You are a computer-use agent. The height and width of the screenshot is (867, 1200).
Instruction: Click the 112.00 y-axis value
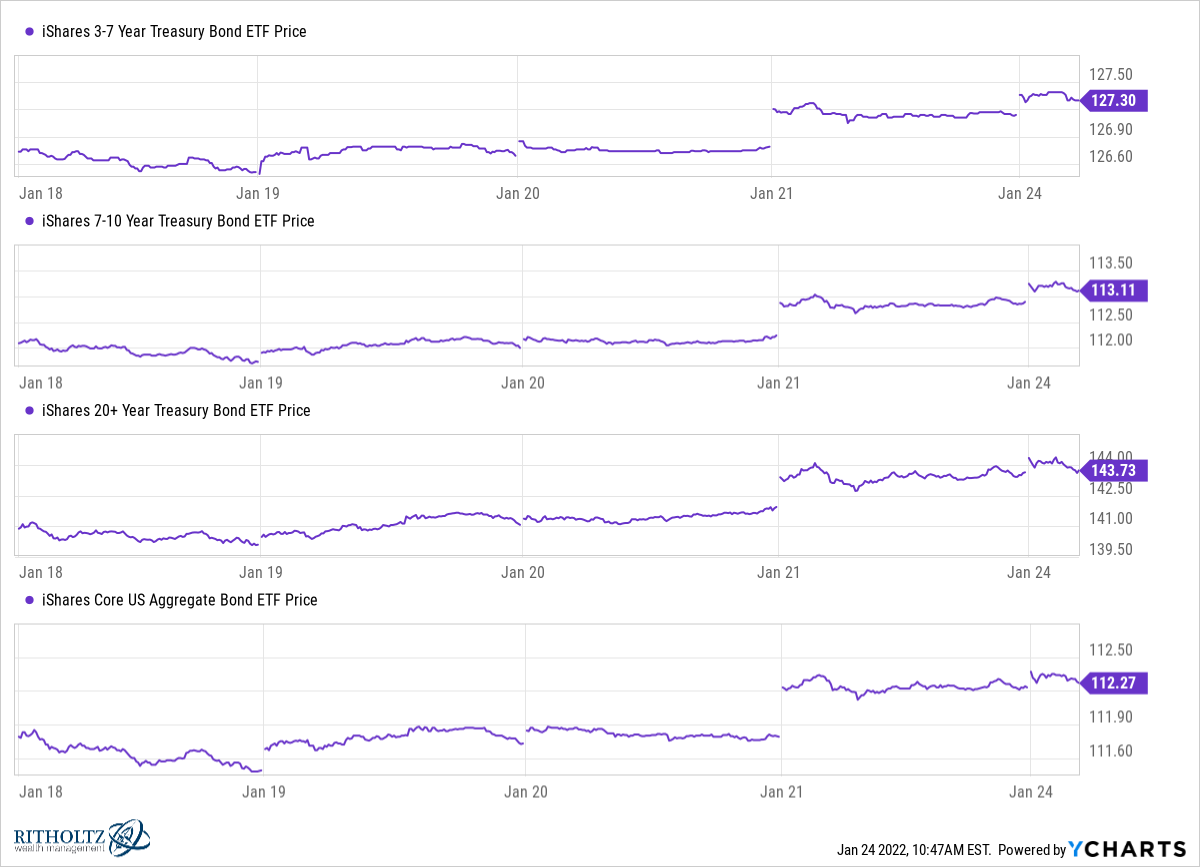click(x=1110, y=340)
